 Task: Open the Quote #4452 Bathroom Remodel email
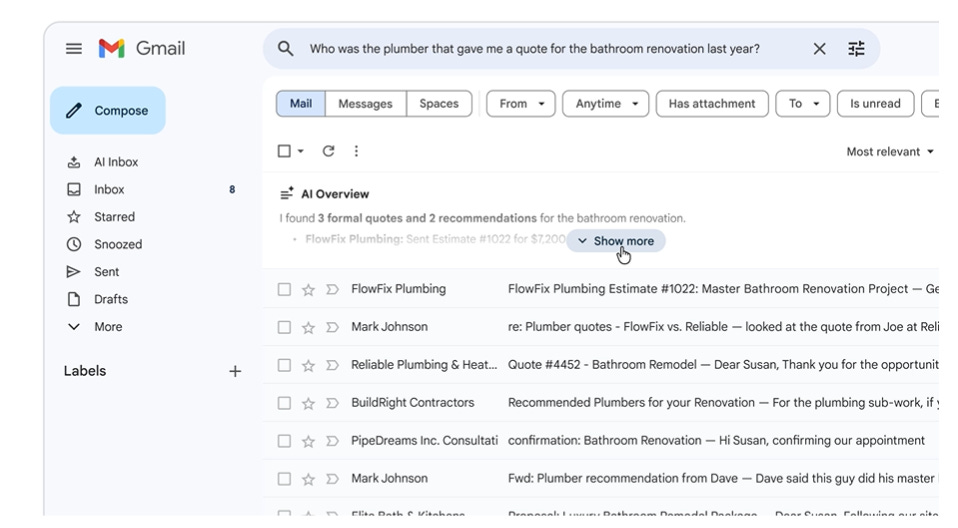tap(723, 365)
